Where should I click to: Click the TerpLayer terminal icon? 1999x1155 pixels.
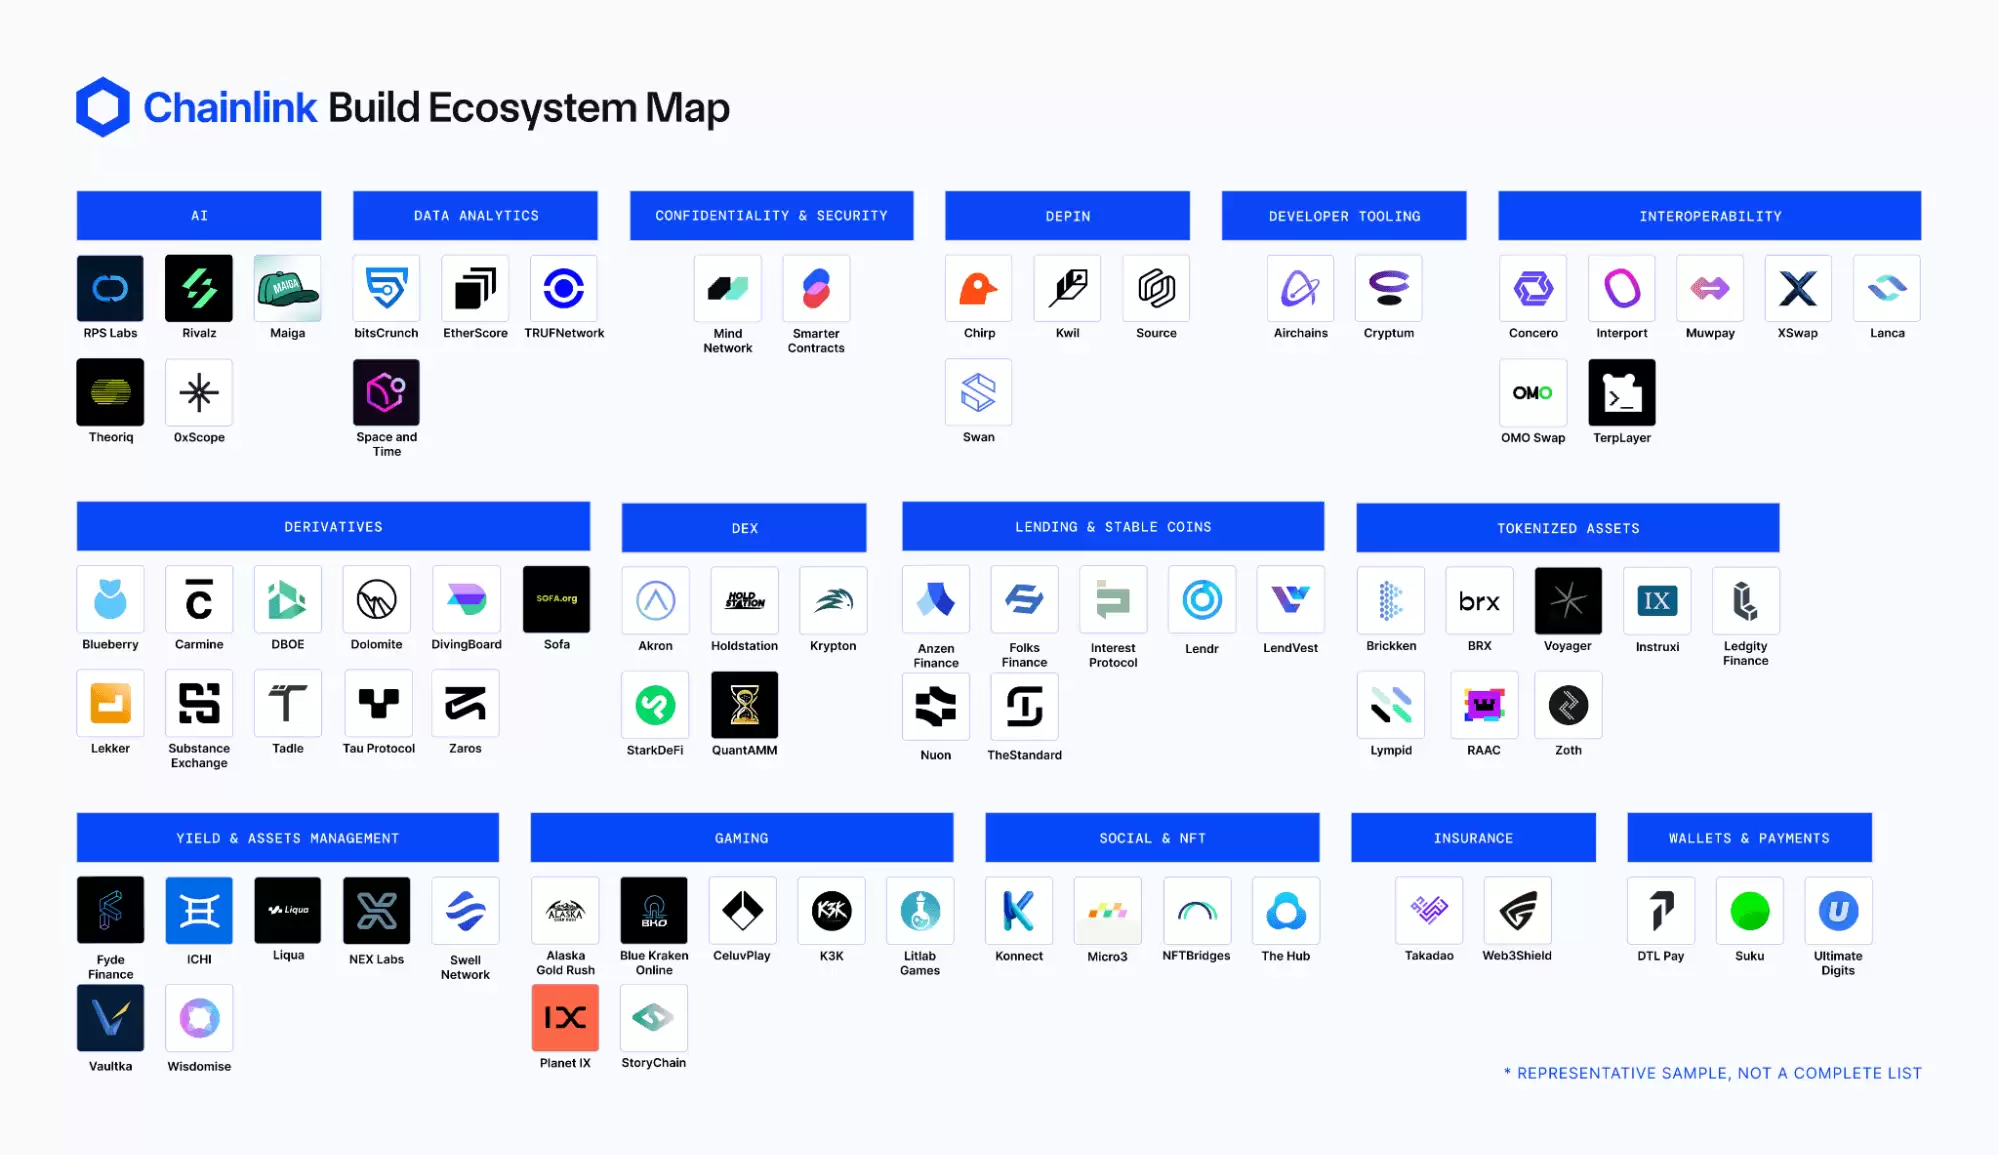(x=1621, y=393)
